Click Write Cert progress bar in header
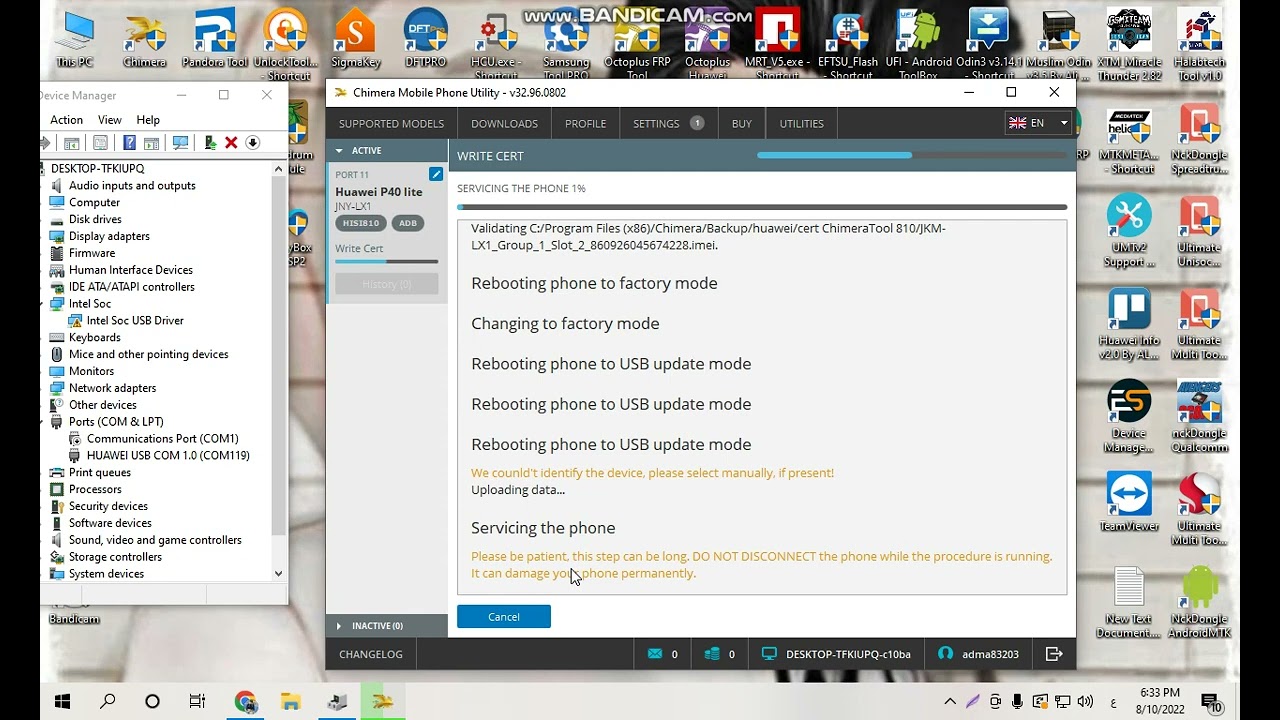This screenshot has width=1280, height=720. tap(911, 156)
